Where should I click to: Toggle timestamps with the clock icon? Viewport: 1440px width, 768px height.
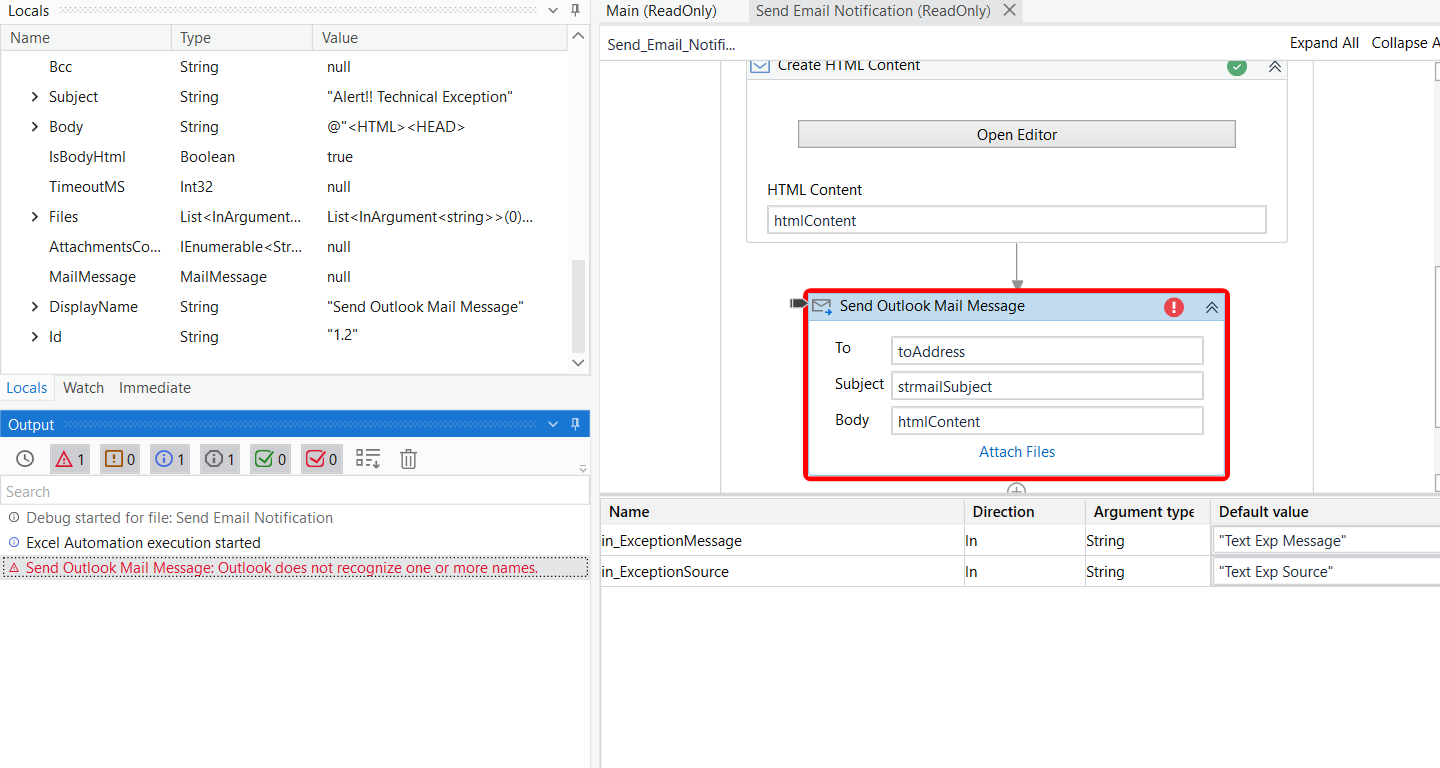click(25, 458)
